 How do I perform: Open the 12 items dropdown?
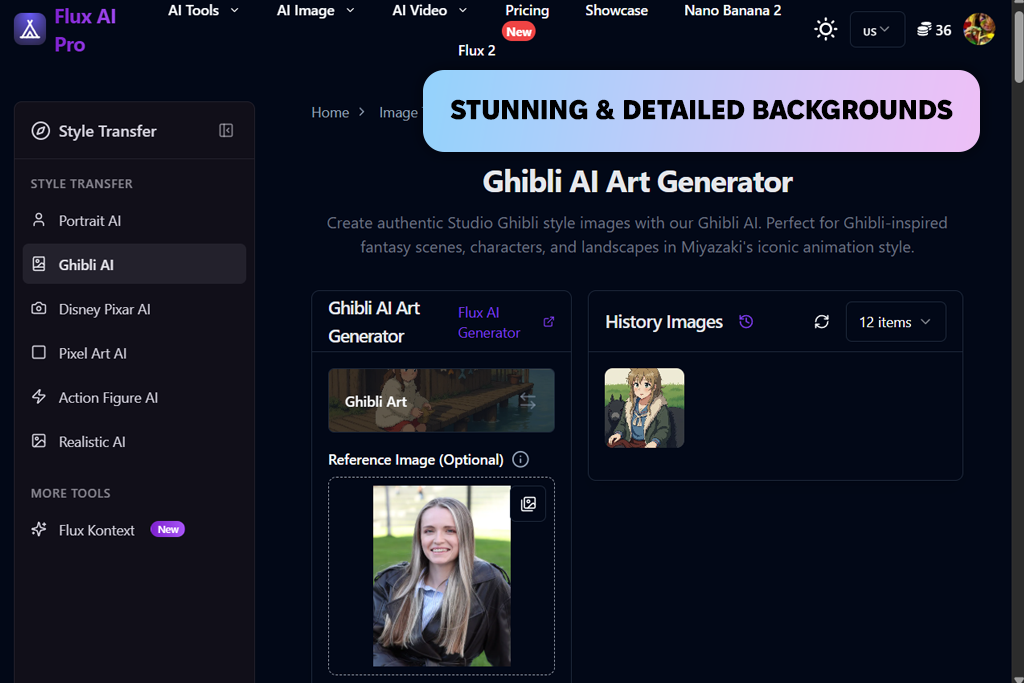tap(895, 322)
